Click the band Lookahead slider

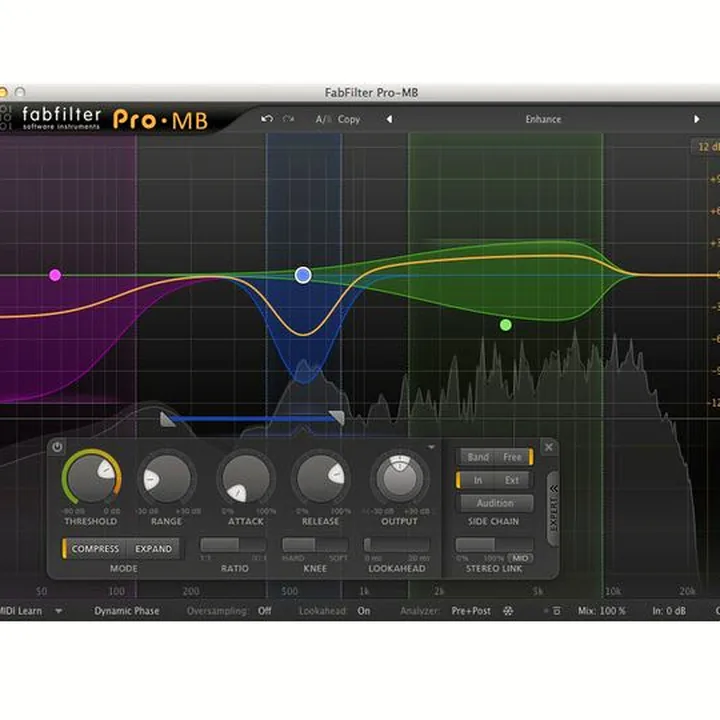pyautogui.click(x=397, y=545)
